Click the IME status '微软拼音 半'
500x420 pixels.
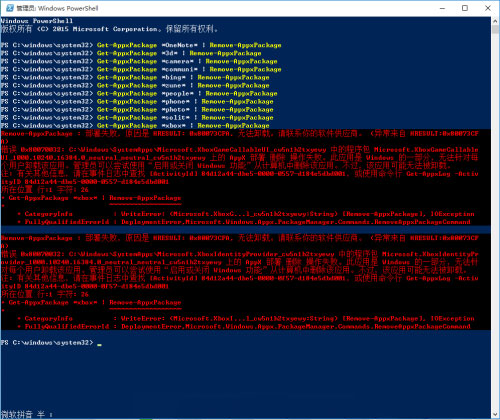click(x=27, y=414)
